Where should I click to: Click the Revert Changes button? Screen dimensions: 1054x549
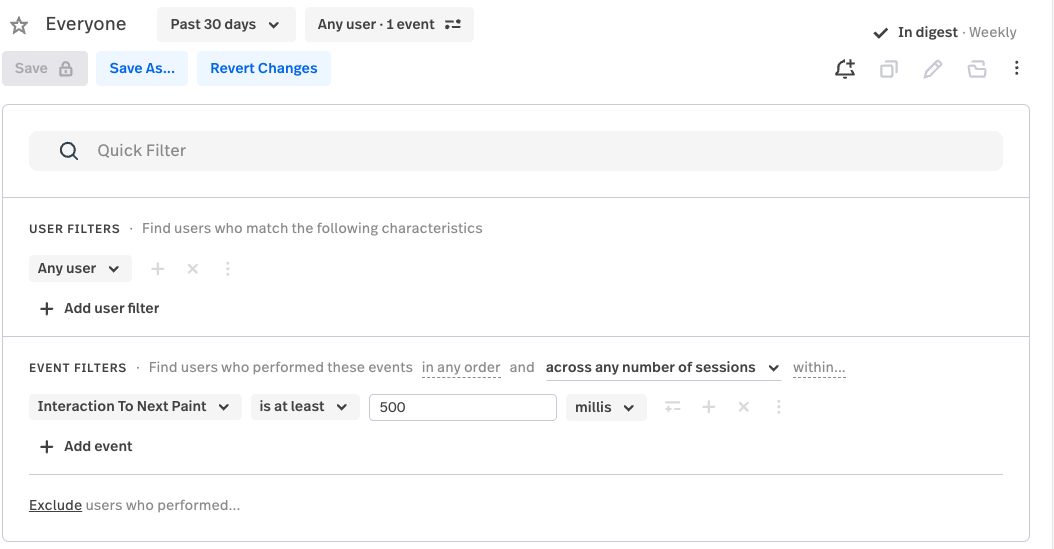(263, 68)
